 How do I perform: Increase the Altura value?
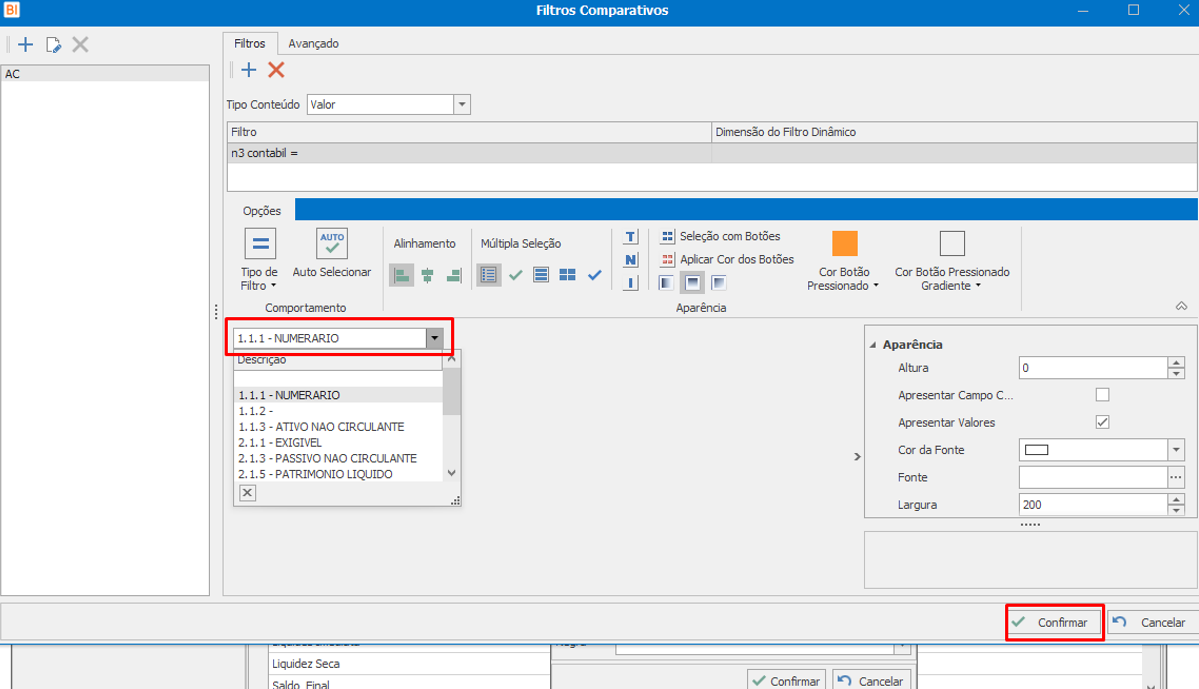1176,362
